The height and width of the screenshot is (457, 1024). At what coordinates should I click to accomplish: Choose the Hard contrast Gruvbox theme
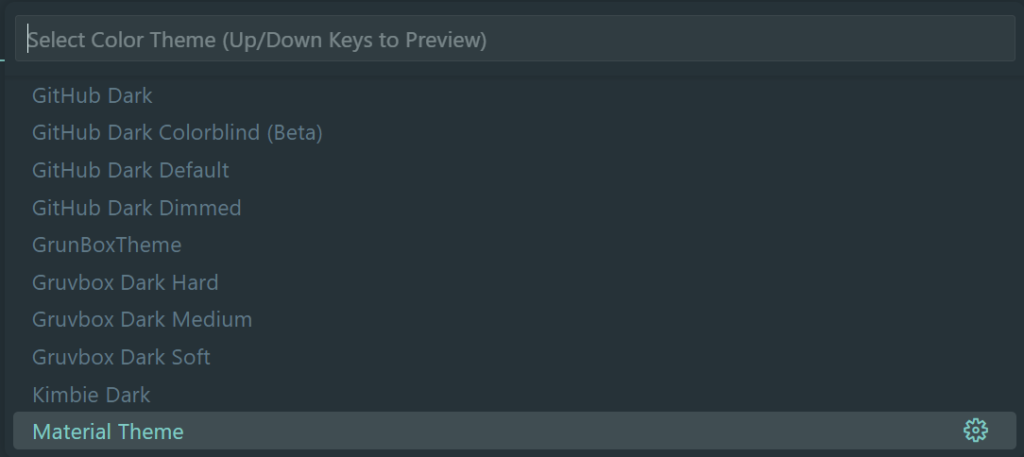coord(125,282)
